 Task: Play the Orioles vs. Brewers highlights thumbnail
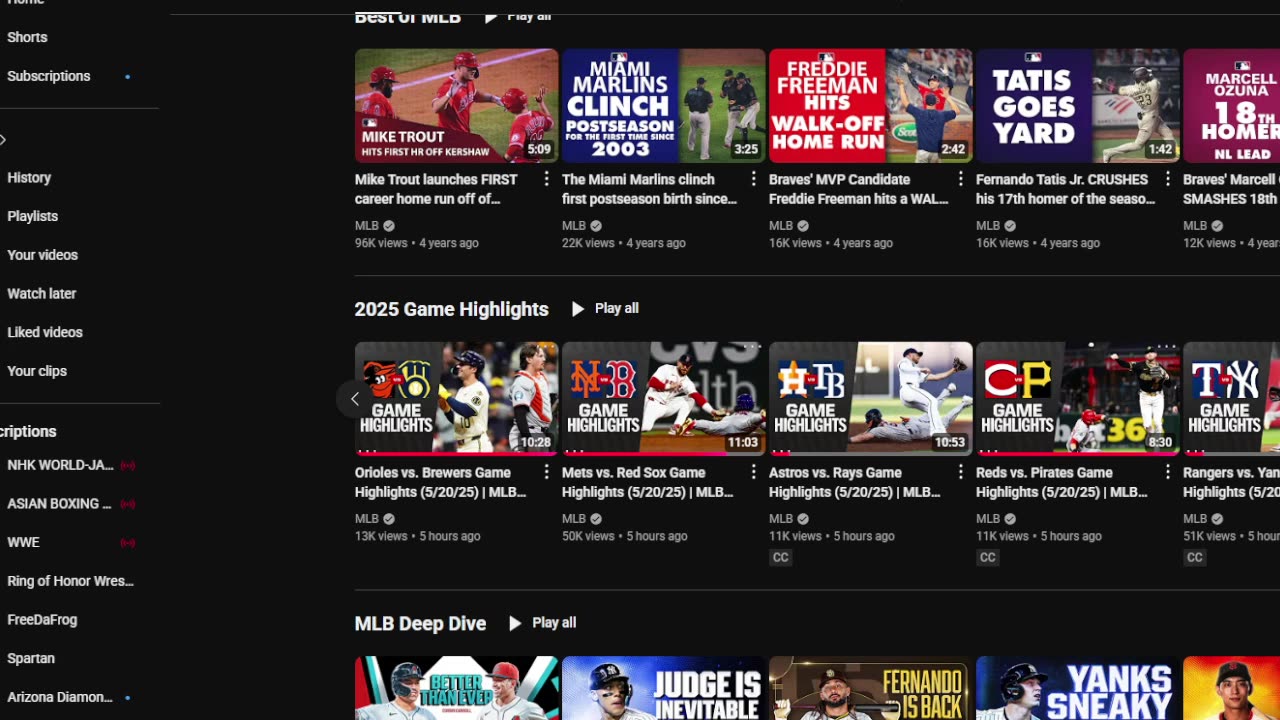tap(456, 398)
